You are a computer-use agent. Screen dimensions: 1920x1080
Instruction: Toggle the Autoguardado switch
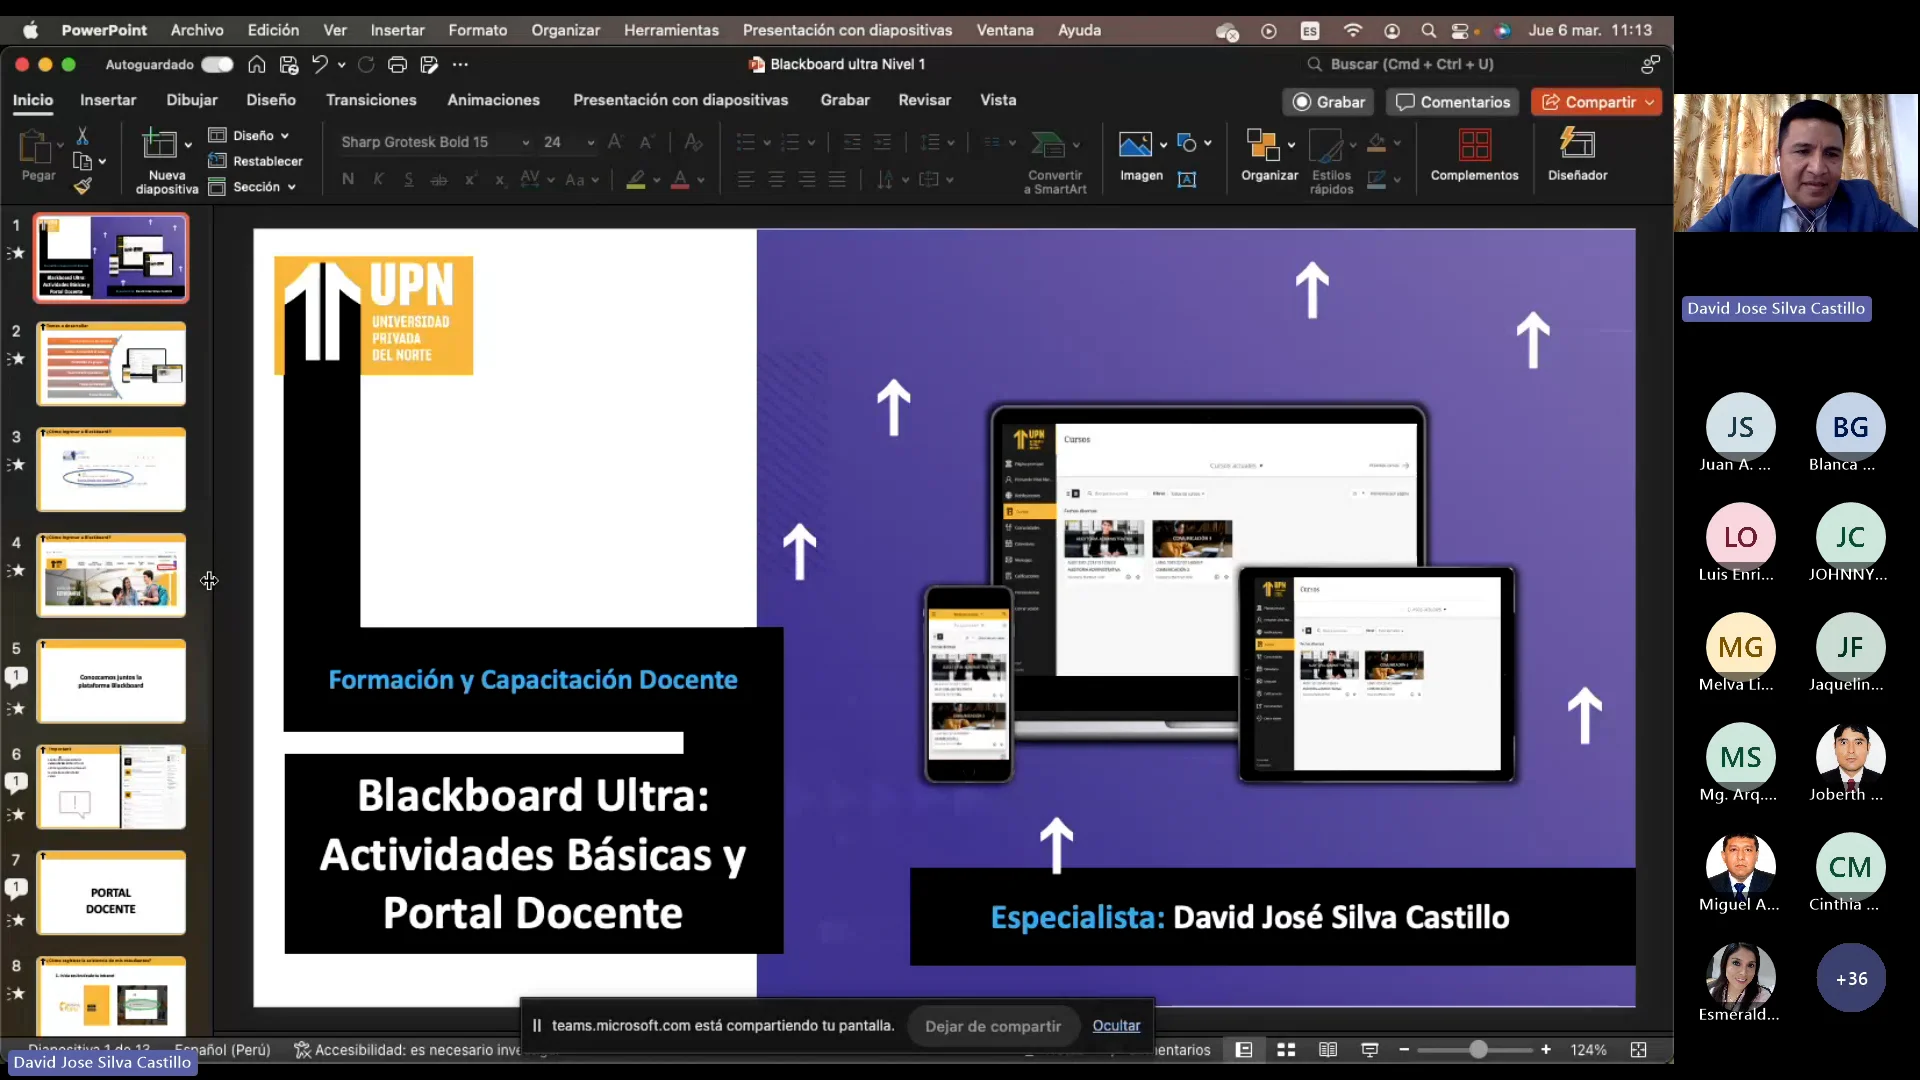coord(217,65)
